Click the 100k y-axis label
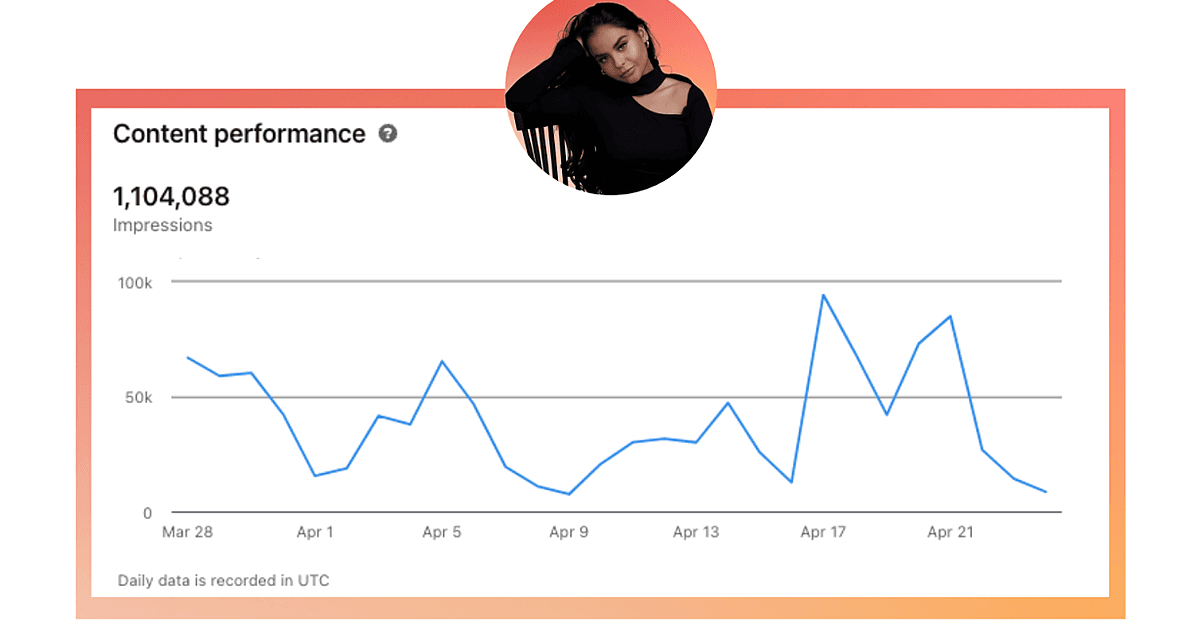Screen dimensions: 1200x628 pos(134,283)
